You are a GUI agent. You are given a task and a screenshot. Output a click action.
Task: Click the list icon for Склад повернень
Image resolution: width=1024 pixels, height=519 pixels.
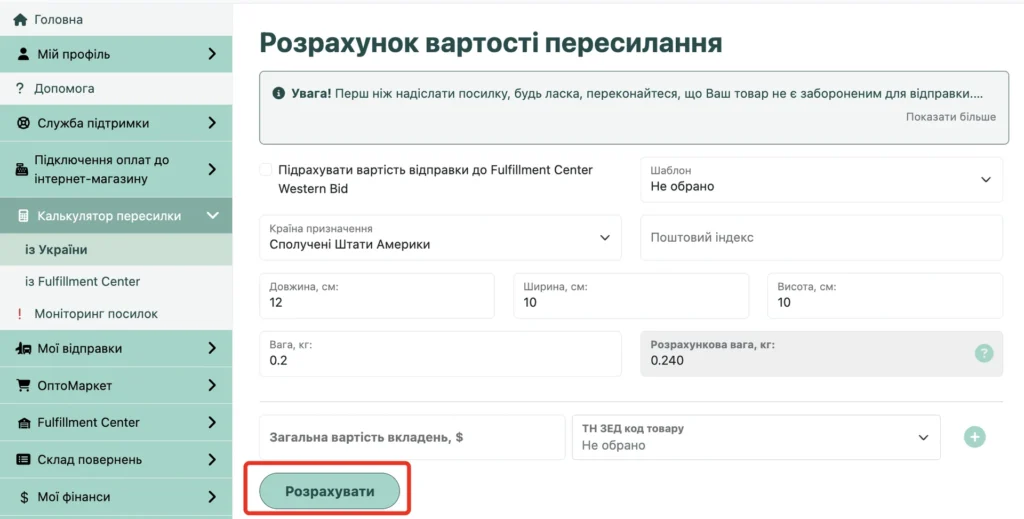coord(24,460)
